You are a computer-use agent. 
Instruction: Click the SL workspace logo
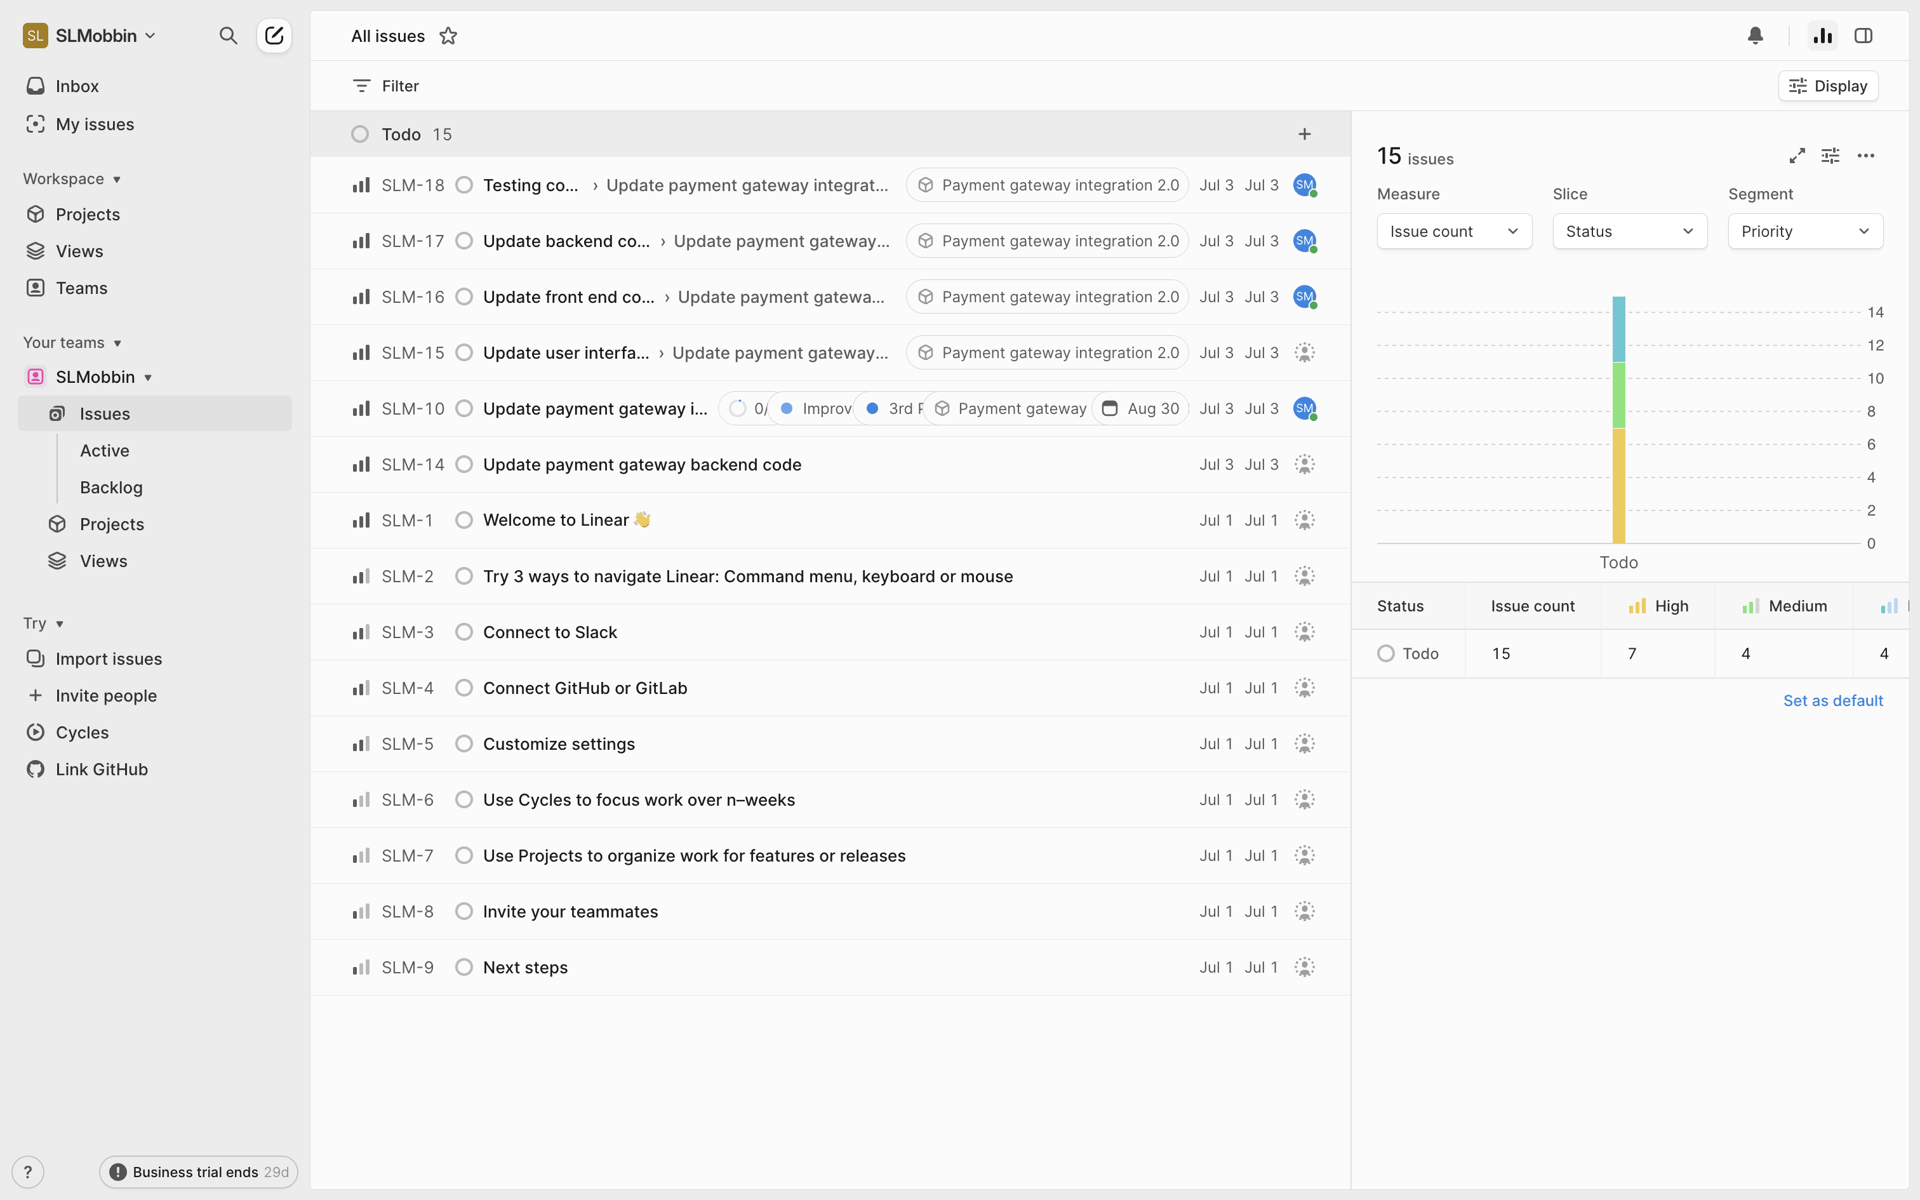point(35,36)
